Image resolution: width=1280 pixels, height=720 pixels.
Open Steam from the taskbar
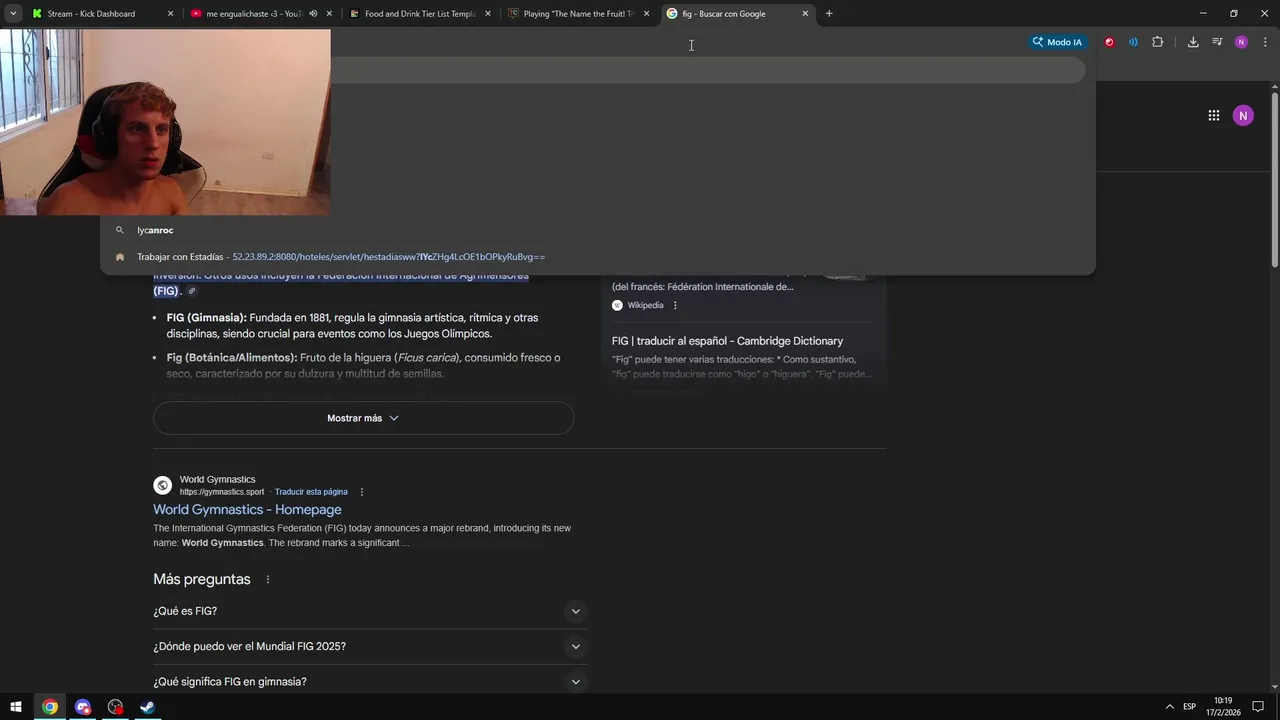tap(147, 707)
